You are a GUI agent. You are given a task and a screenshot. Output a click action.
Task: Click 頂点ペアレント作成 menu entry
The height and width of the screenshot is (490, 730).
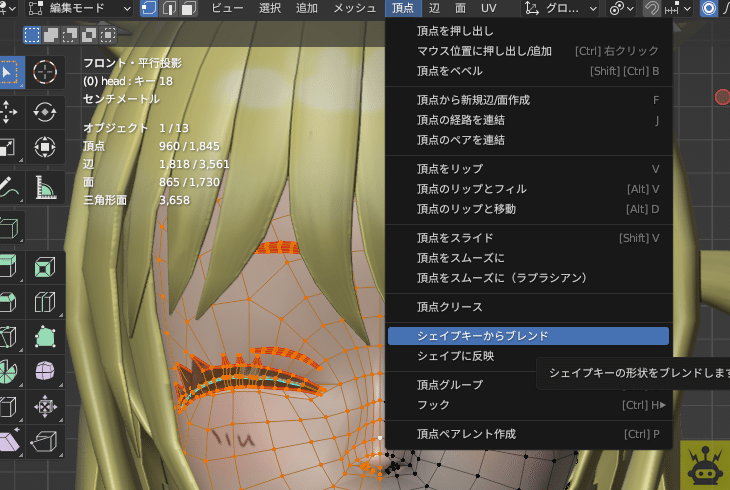(x=528, y=434)
